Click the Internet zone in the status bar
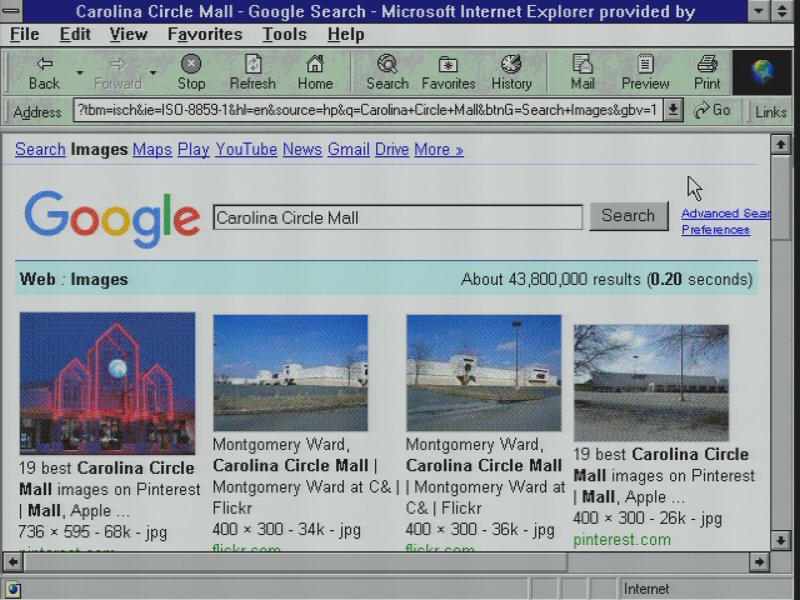The image size is (800, 600). coord(704,589)
